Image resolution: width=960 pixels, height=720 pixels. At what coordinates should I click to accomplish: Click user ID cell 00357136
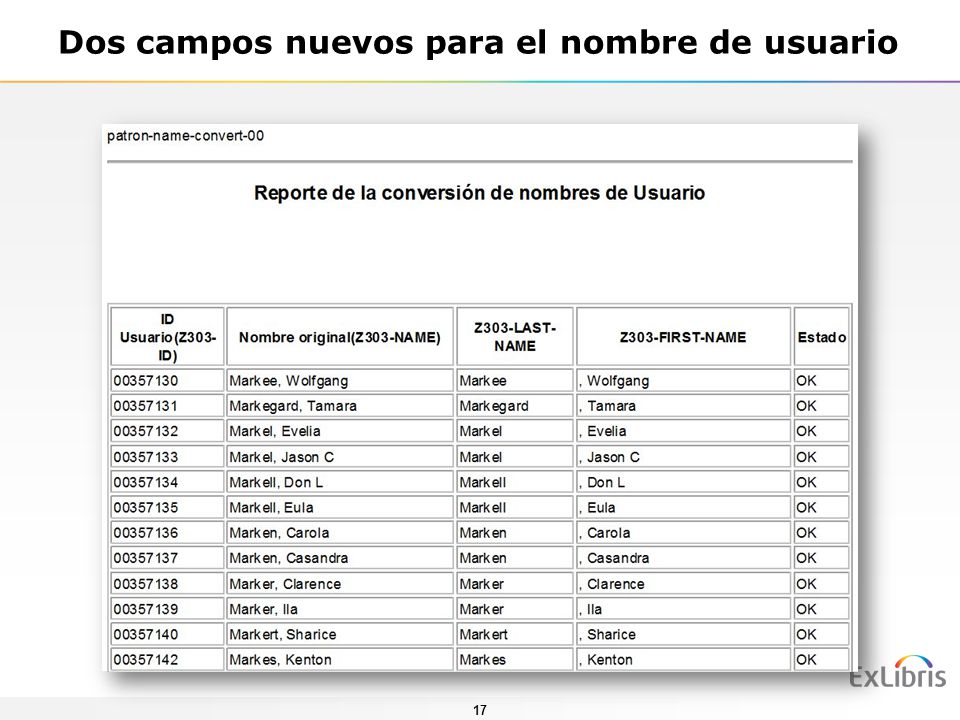click(x=168, y=533)
